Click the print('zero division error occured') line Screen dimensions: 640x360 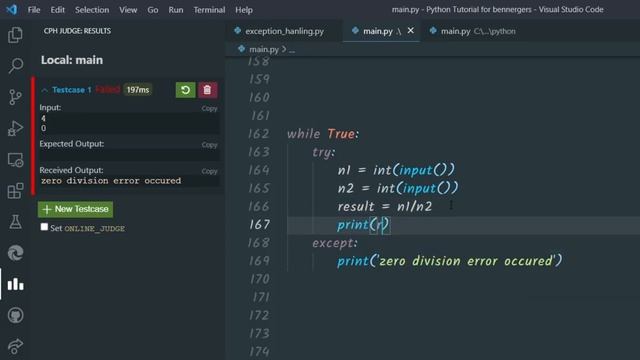(x=449, y=261)
